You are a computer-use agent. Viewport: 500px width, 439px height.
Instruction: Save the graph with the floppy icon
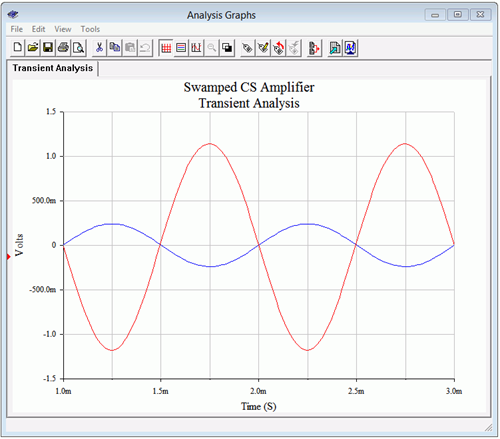click(x=48, y=48)
